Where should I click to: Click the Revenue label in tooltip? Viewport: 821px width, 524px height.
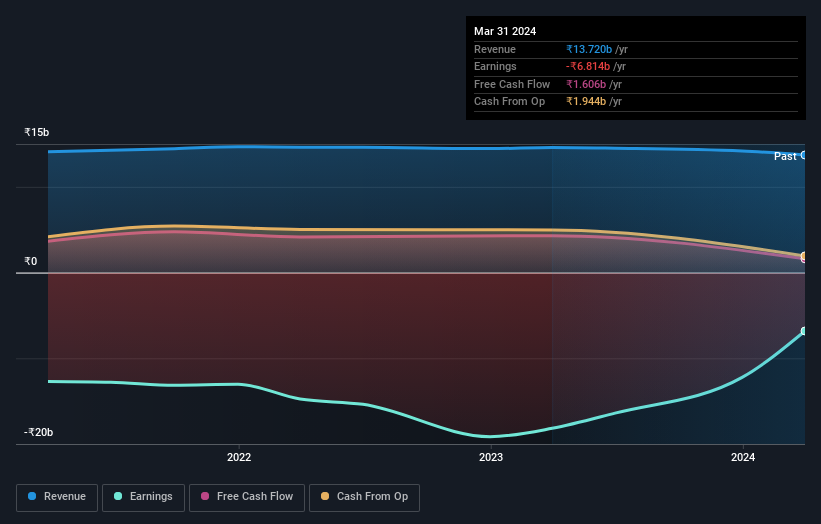(495, 49)
